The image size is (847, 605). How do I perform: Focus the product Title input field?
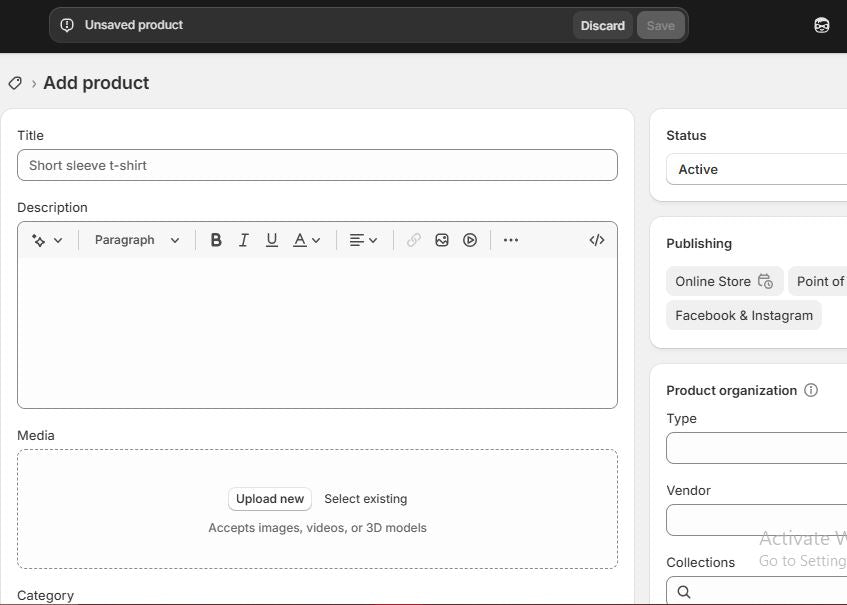(x=317, y=165)
